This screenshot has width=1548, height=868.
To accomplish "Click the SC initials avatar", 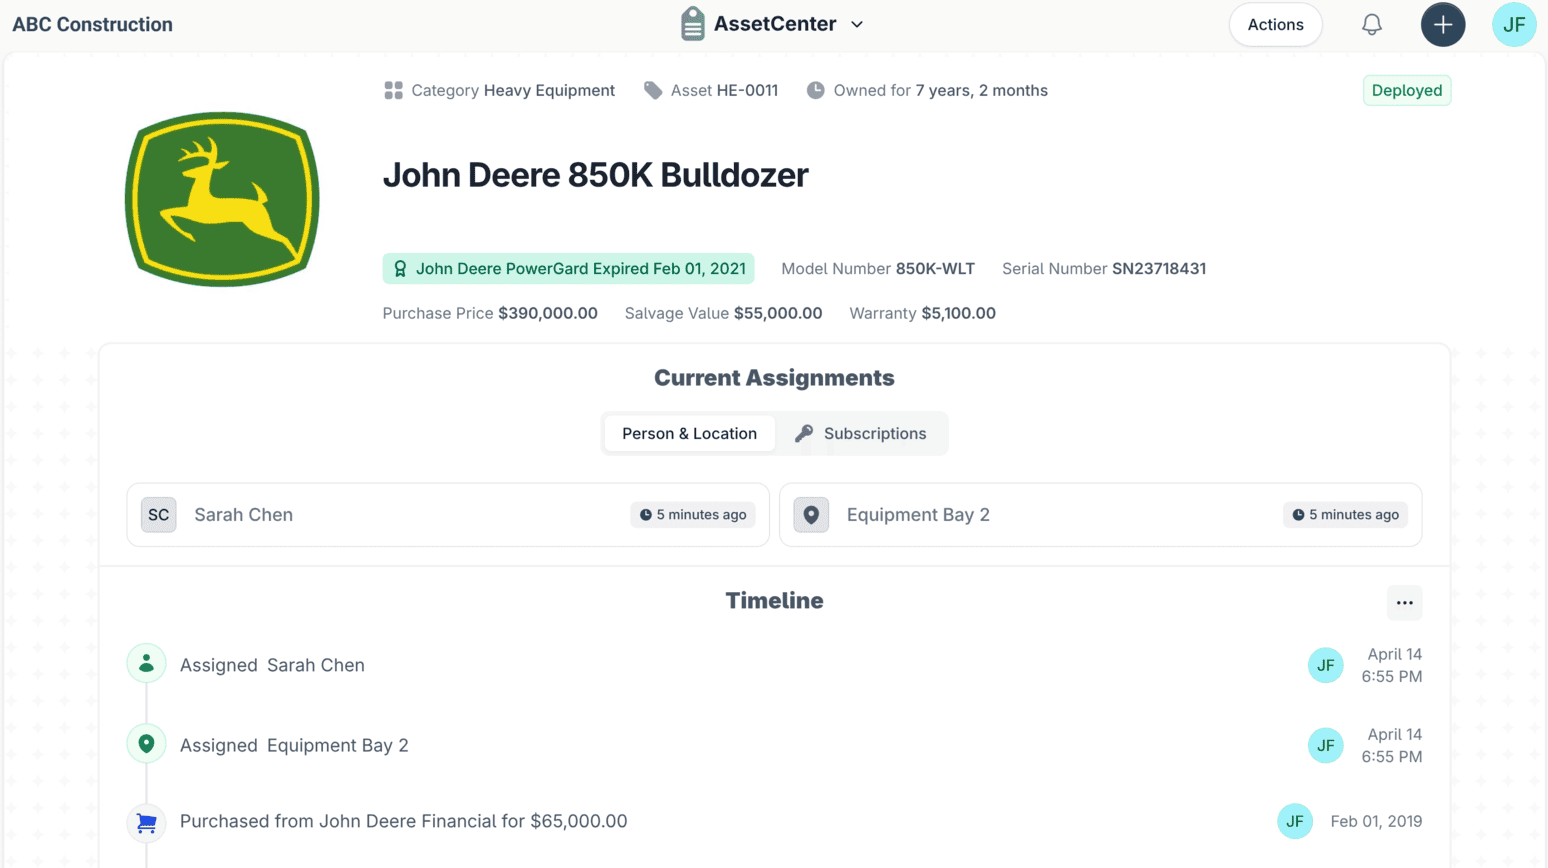I will pos(158,514).
